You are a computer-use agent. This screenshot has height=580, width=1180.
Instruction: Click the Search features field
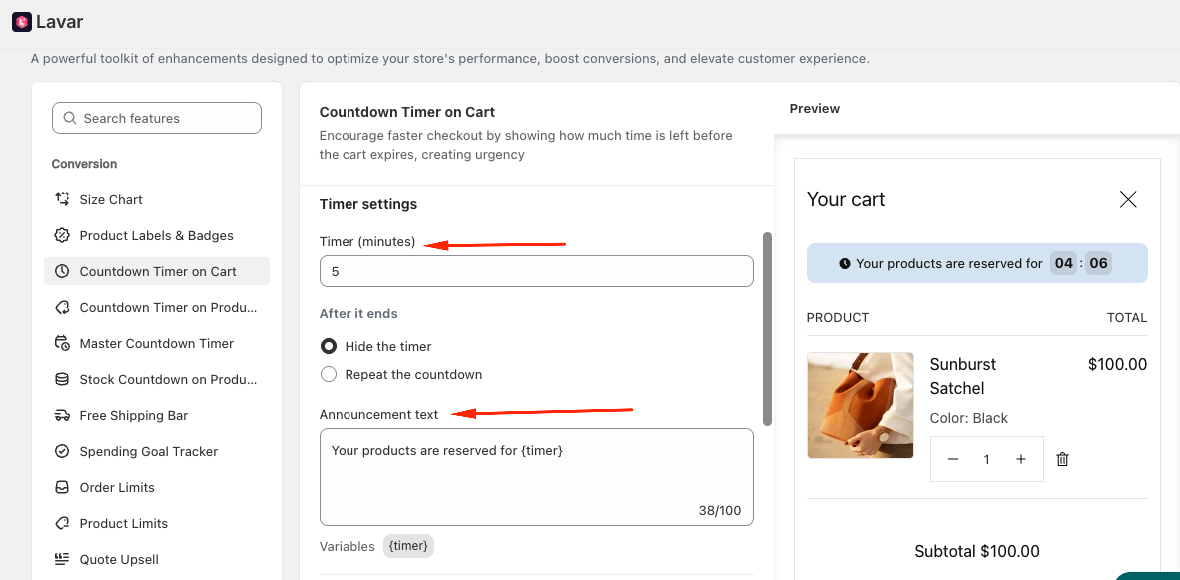coord(157,118)
